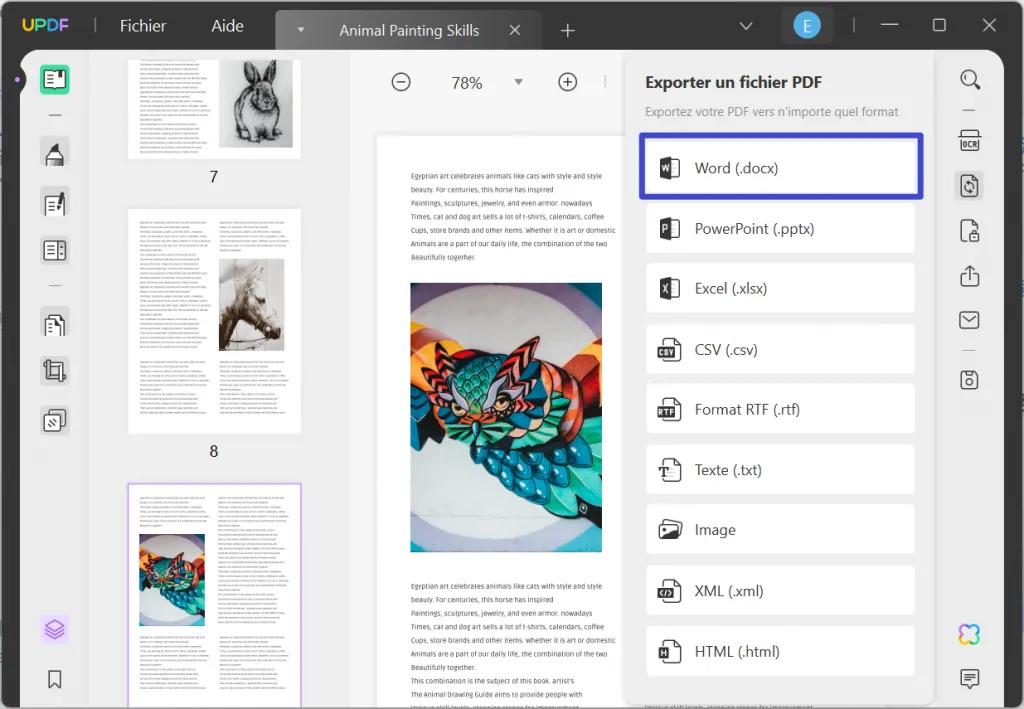Open the Bookmark panel
This screenshot has height=709, width=1024.
click(x=54, y=679)
